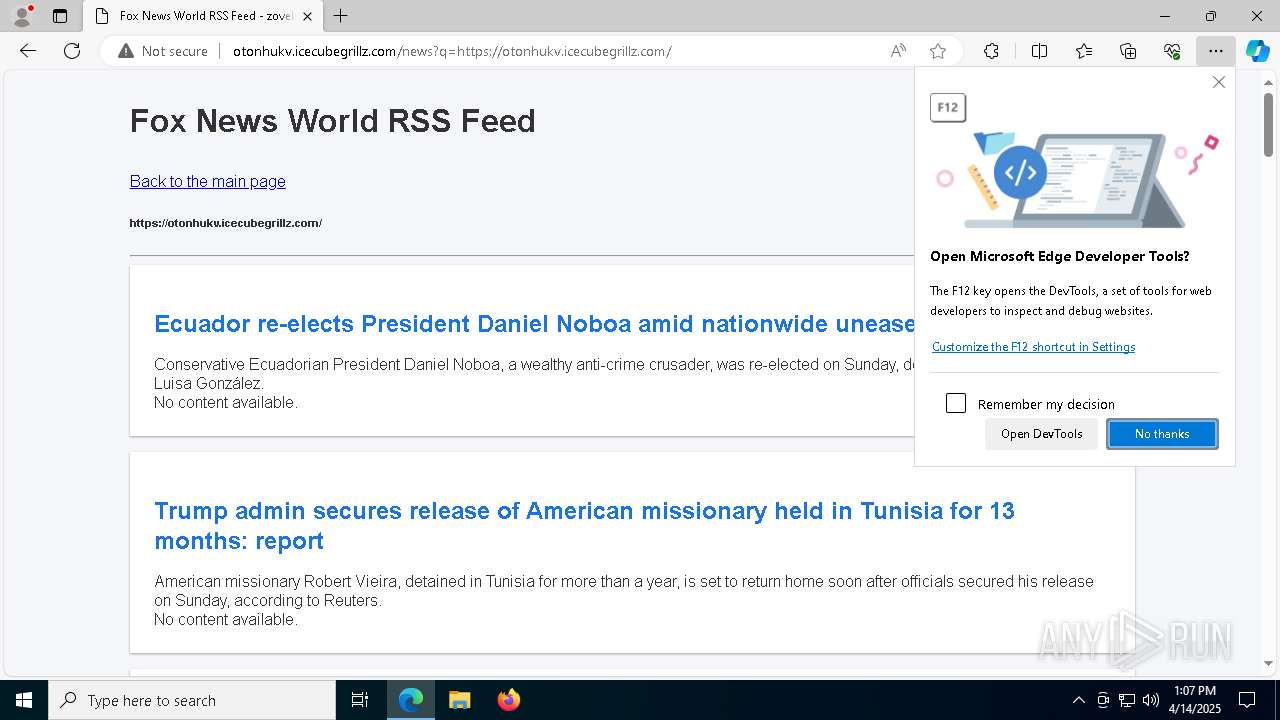1280x720 pixels.
Task: Launch Firefox from the taskbar
Action: [x=508, y=700]
